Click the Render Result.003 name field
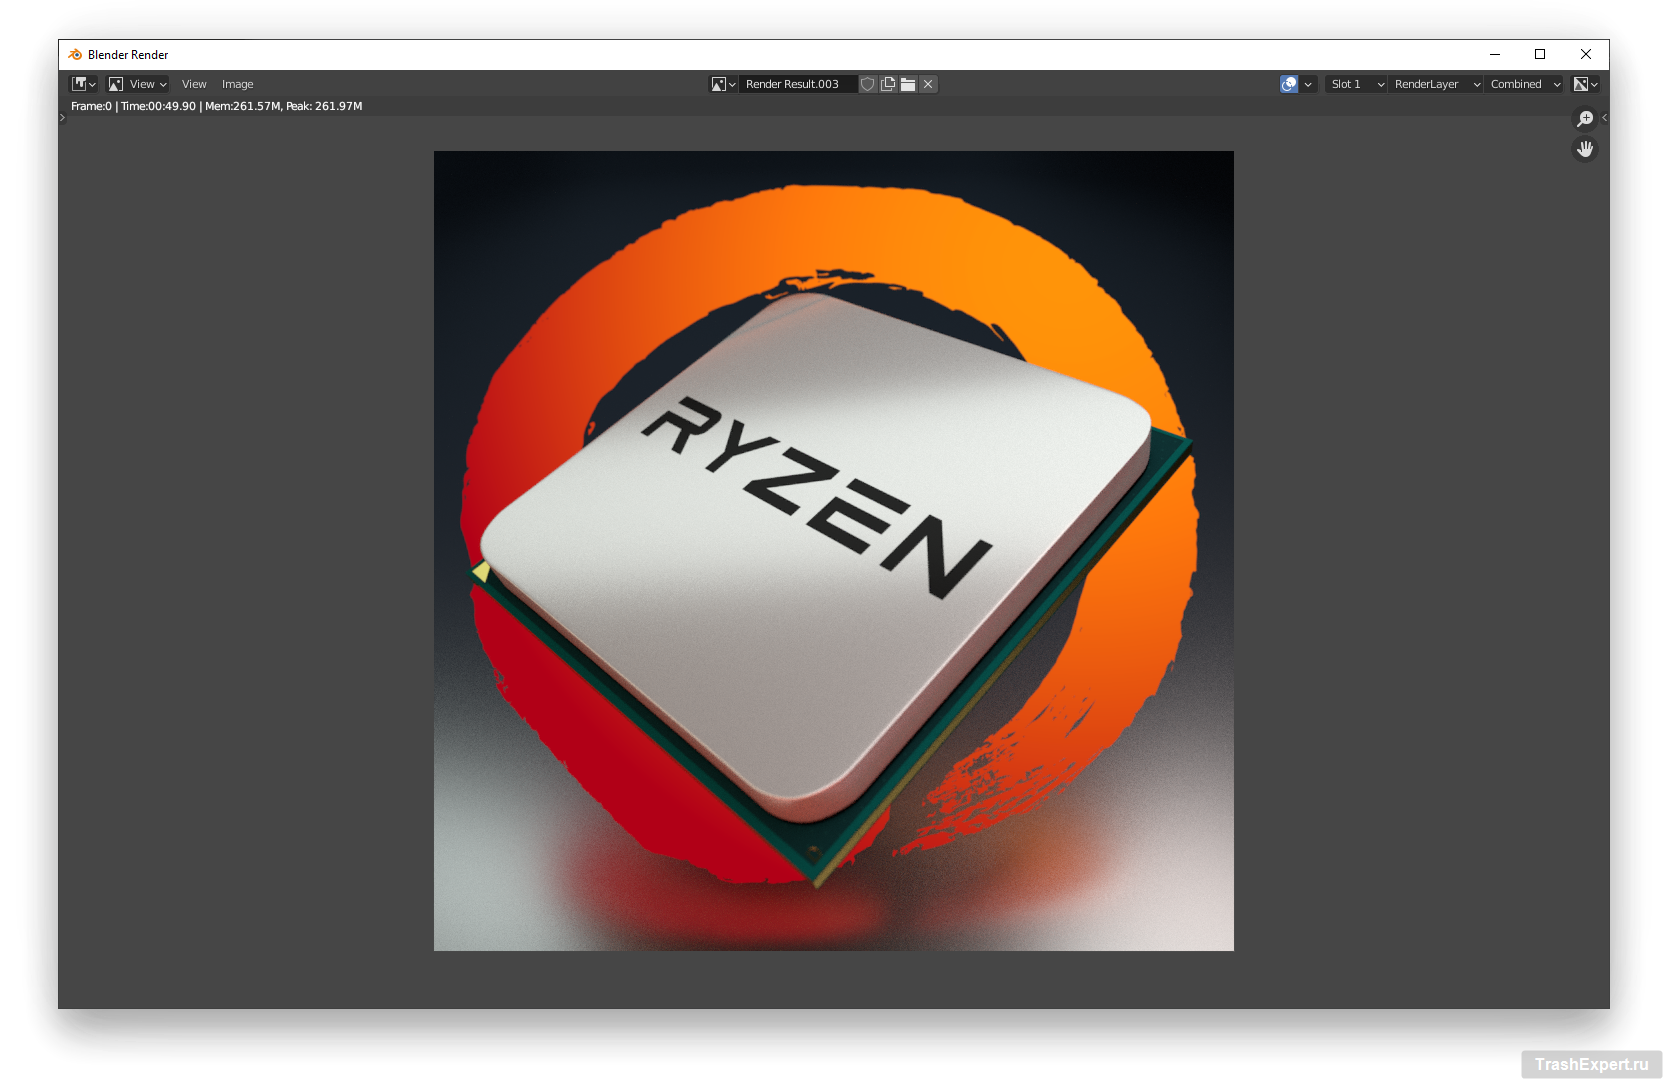1668x1084 pixels. click(798, 84)
